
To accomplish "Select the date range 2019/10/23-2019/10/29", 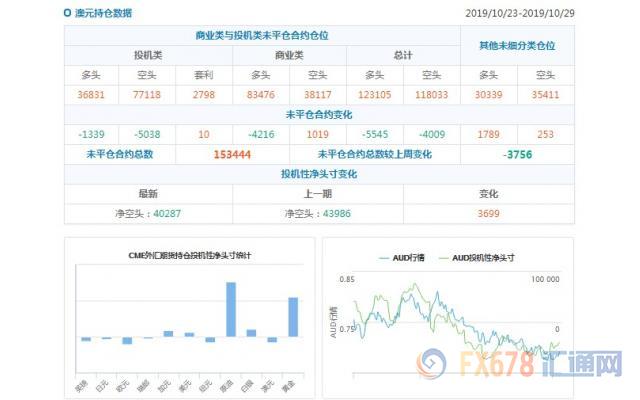I will 520,13.
